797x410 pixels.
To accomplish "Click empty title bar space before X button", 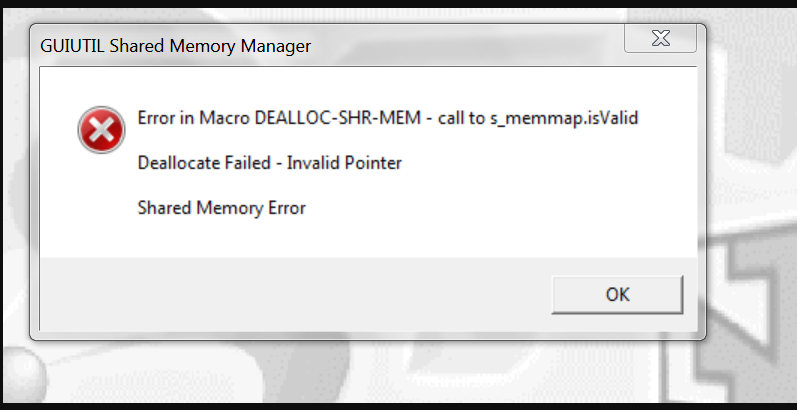I will (x=467, y=46).
